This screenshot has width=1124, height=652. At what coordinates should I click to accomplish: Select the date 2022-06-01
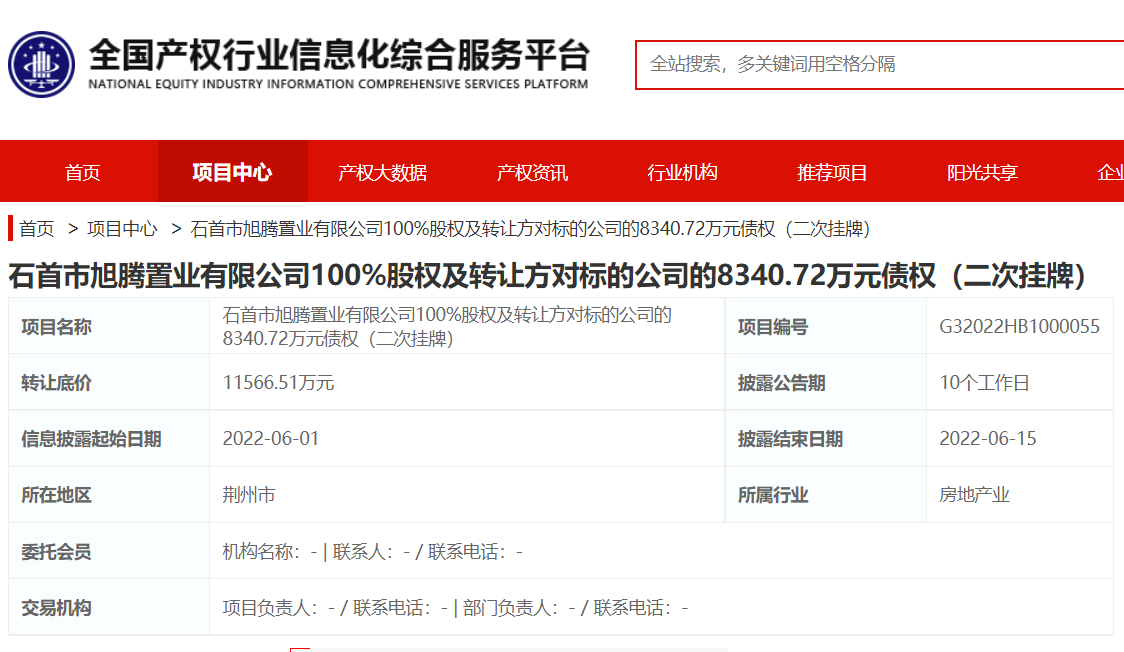[x=271, y=438]
